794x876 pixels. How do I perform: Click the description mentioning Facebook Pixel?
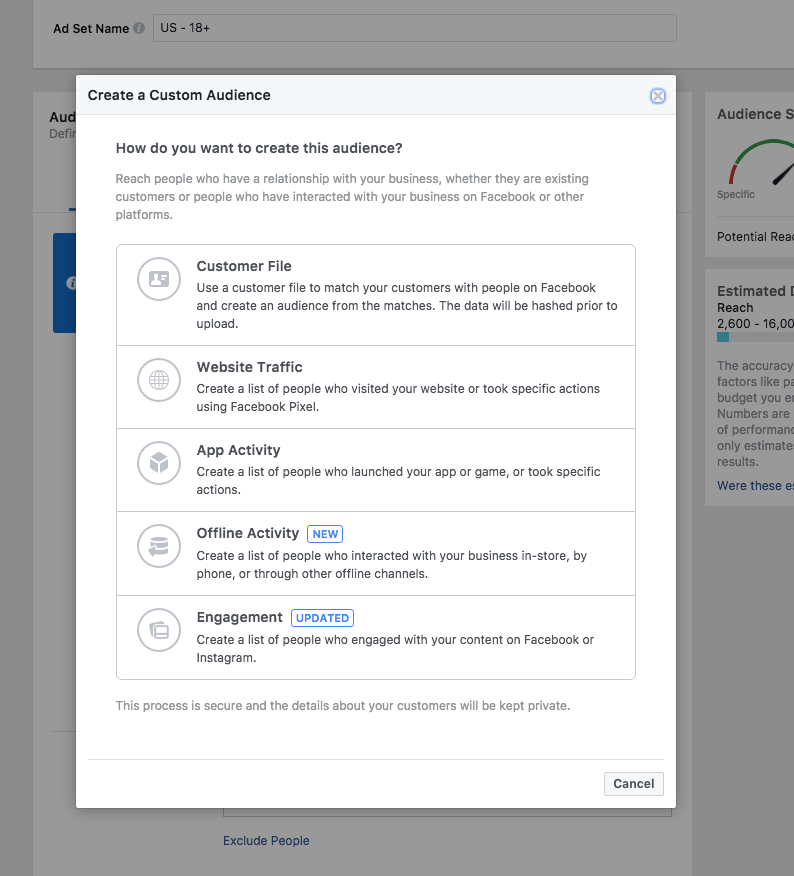click(x=398, y=398)
